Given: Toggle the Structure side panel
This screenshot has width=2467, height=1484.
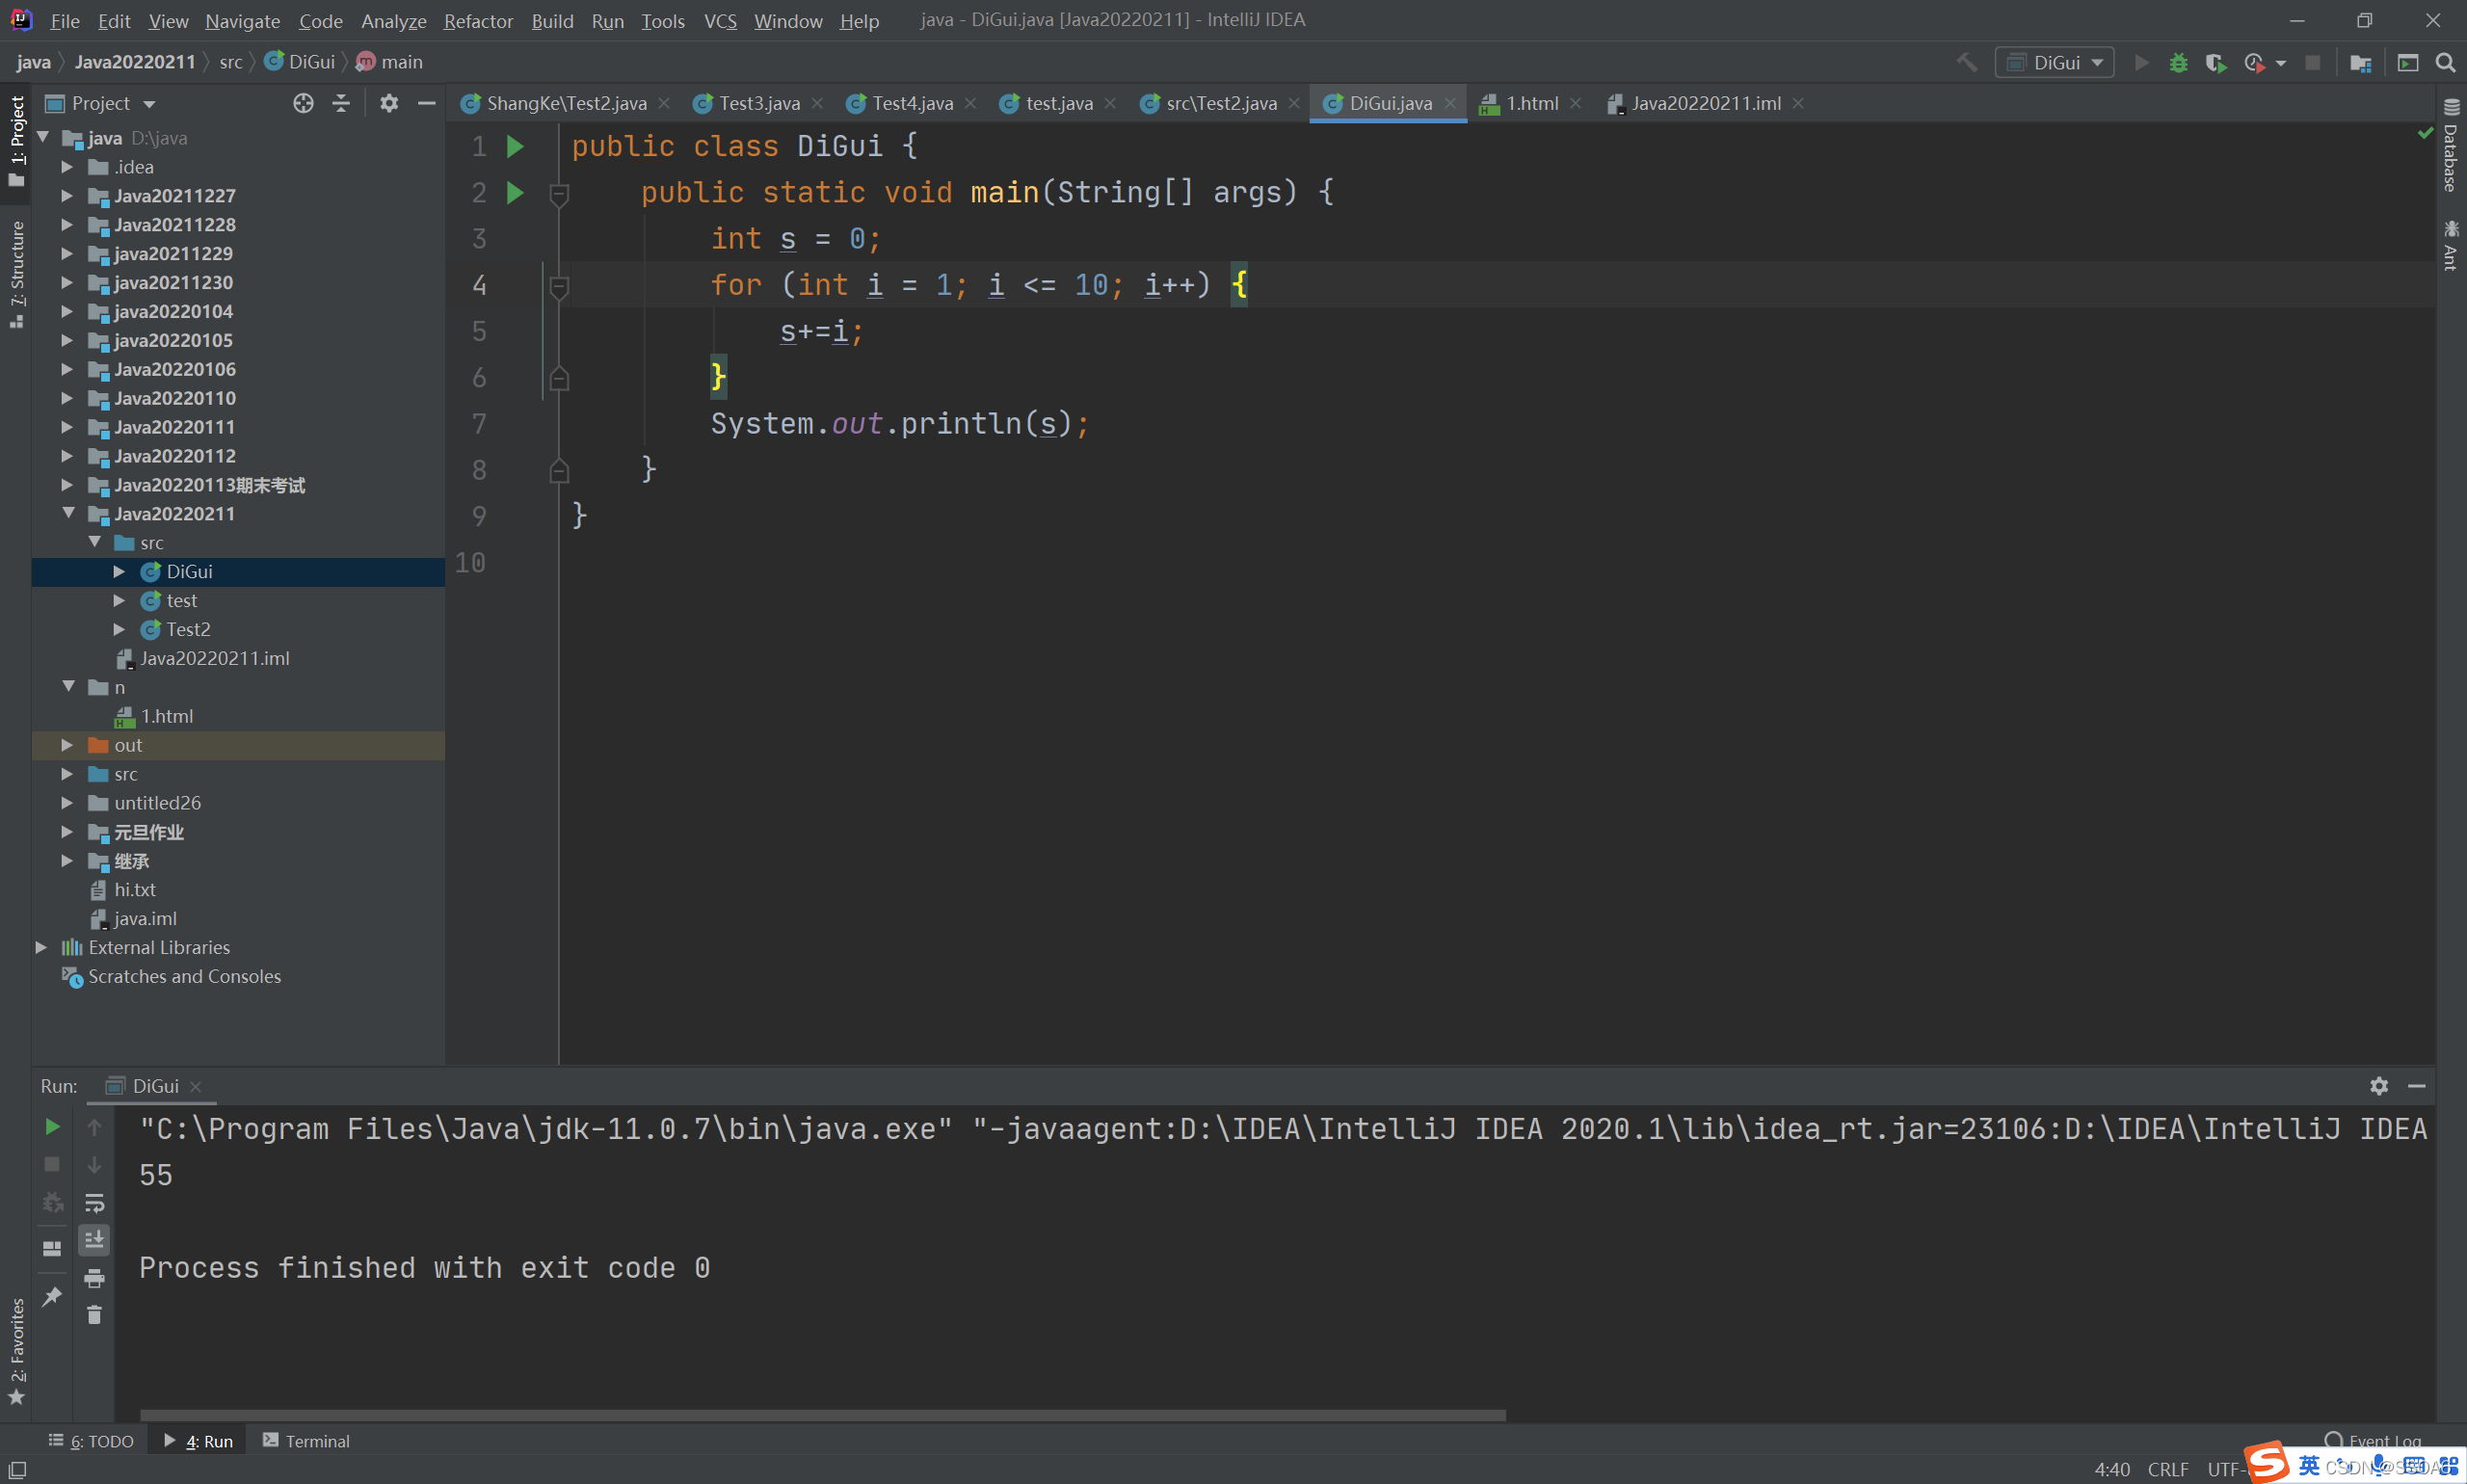Looking at the screenshot, I should 16,274.
